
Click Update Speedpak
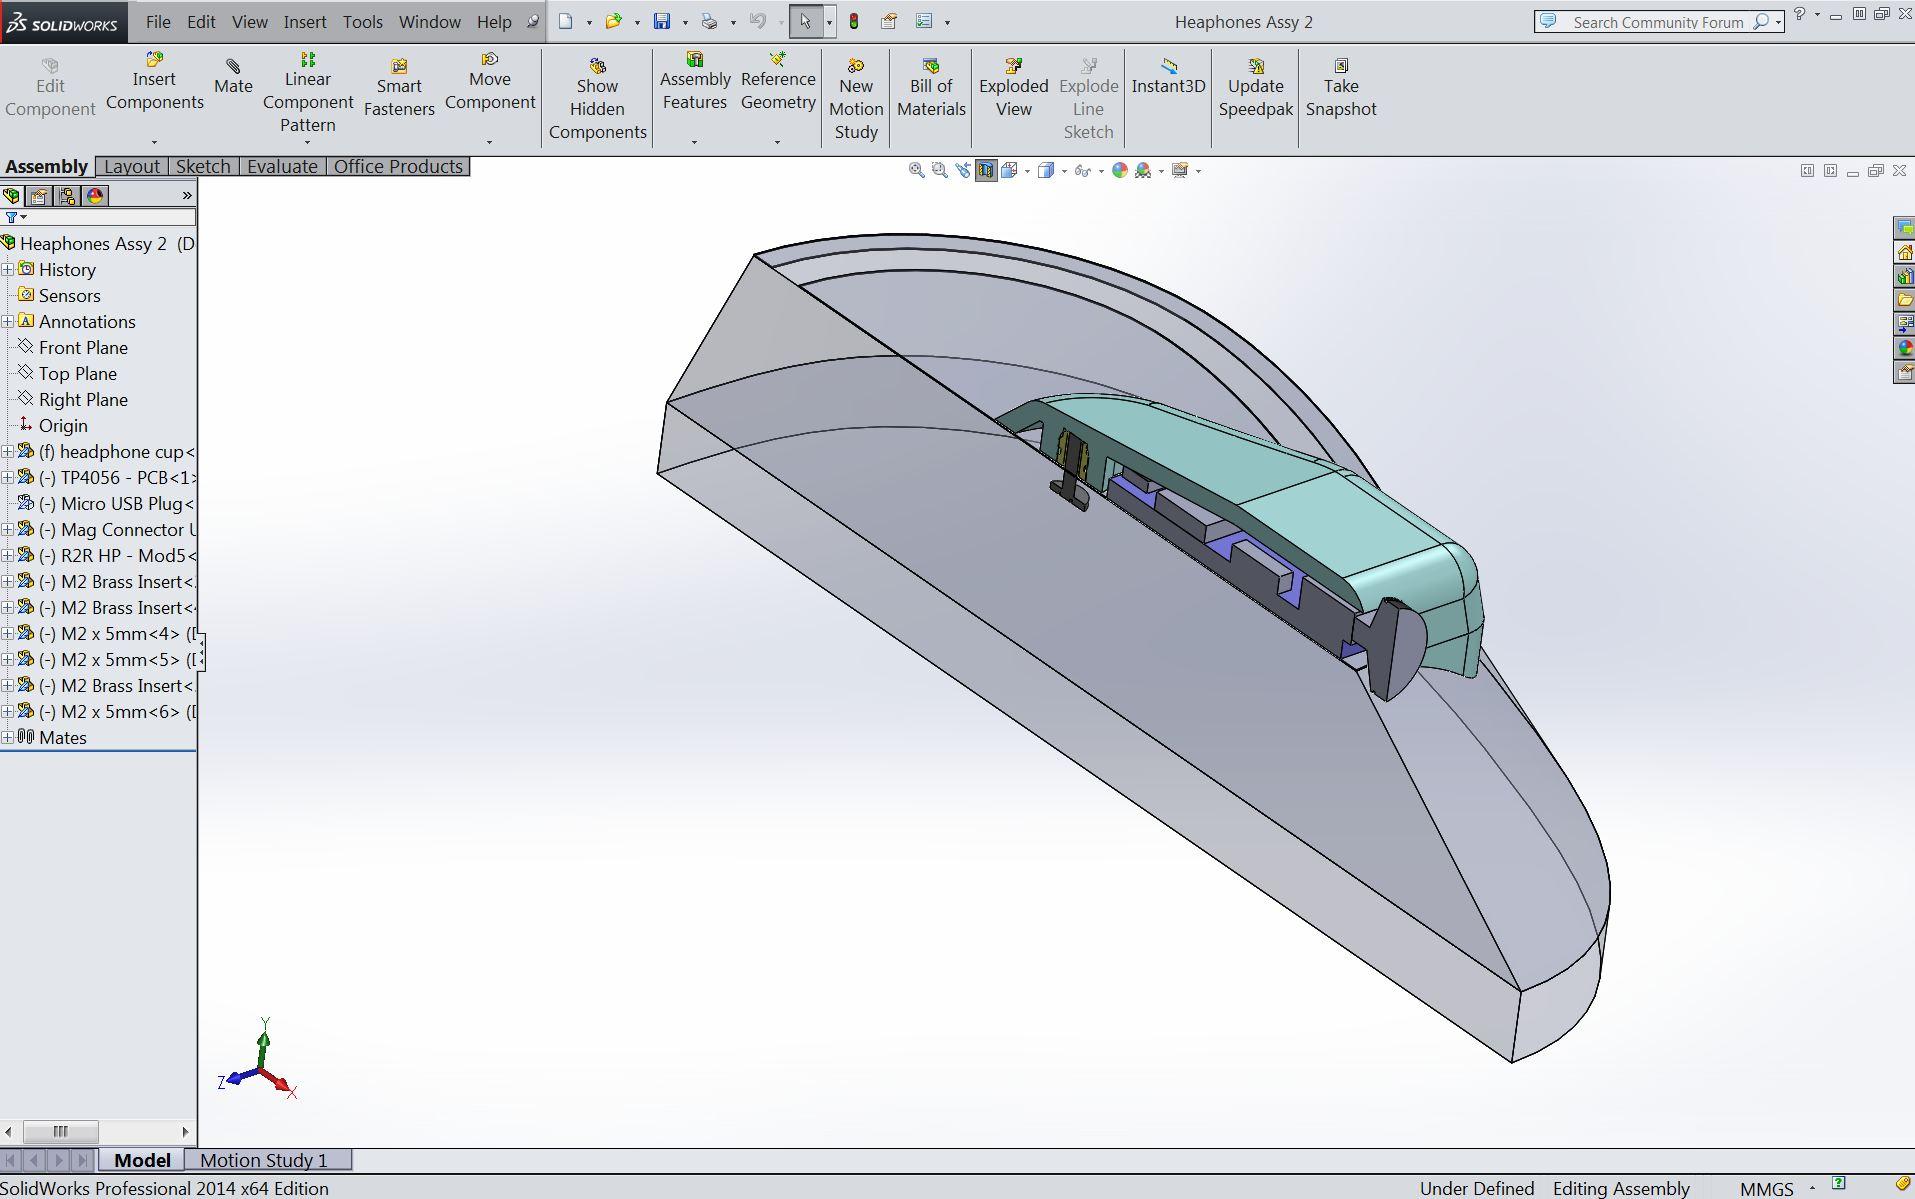pos(1256,87)
